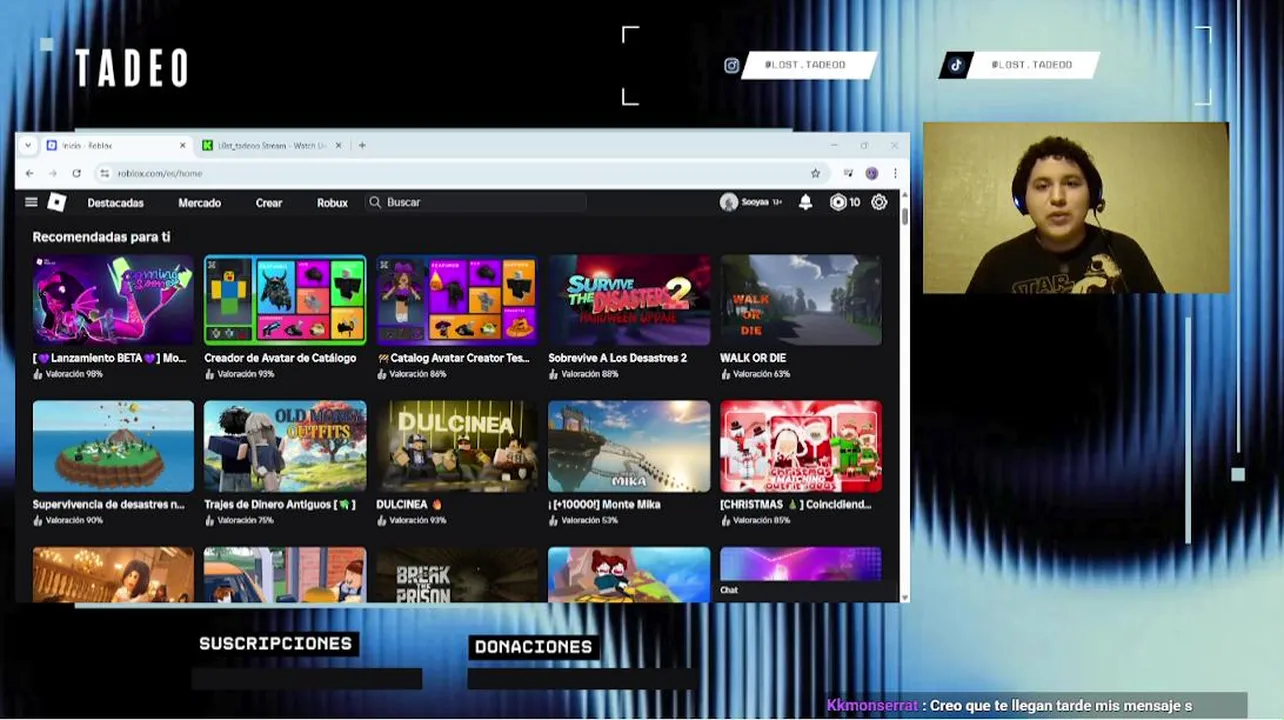Click the 'Valoración 63%' rating text
This screenshot has height=720, width=1284.
[761, 374]
